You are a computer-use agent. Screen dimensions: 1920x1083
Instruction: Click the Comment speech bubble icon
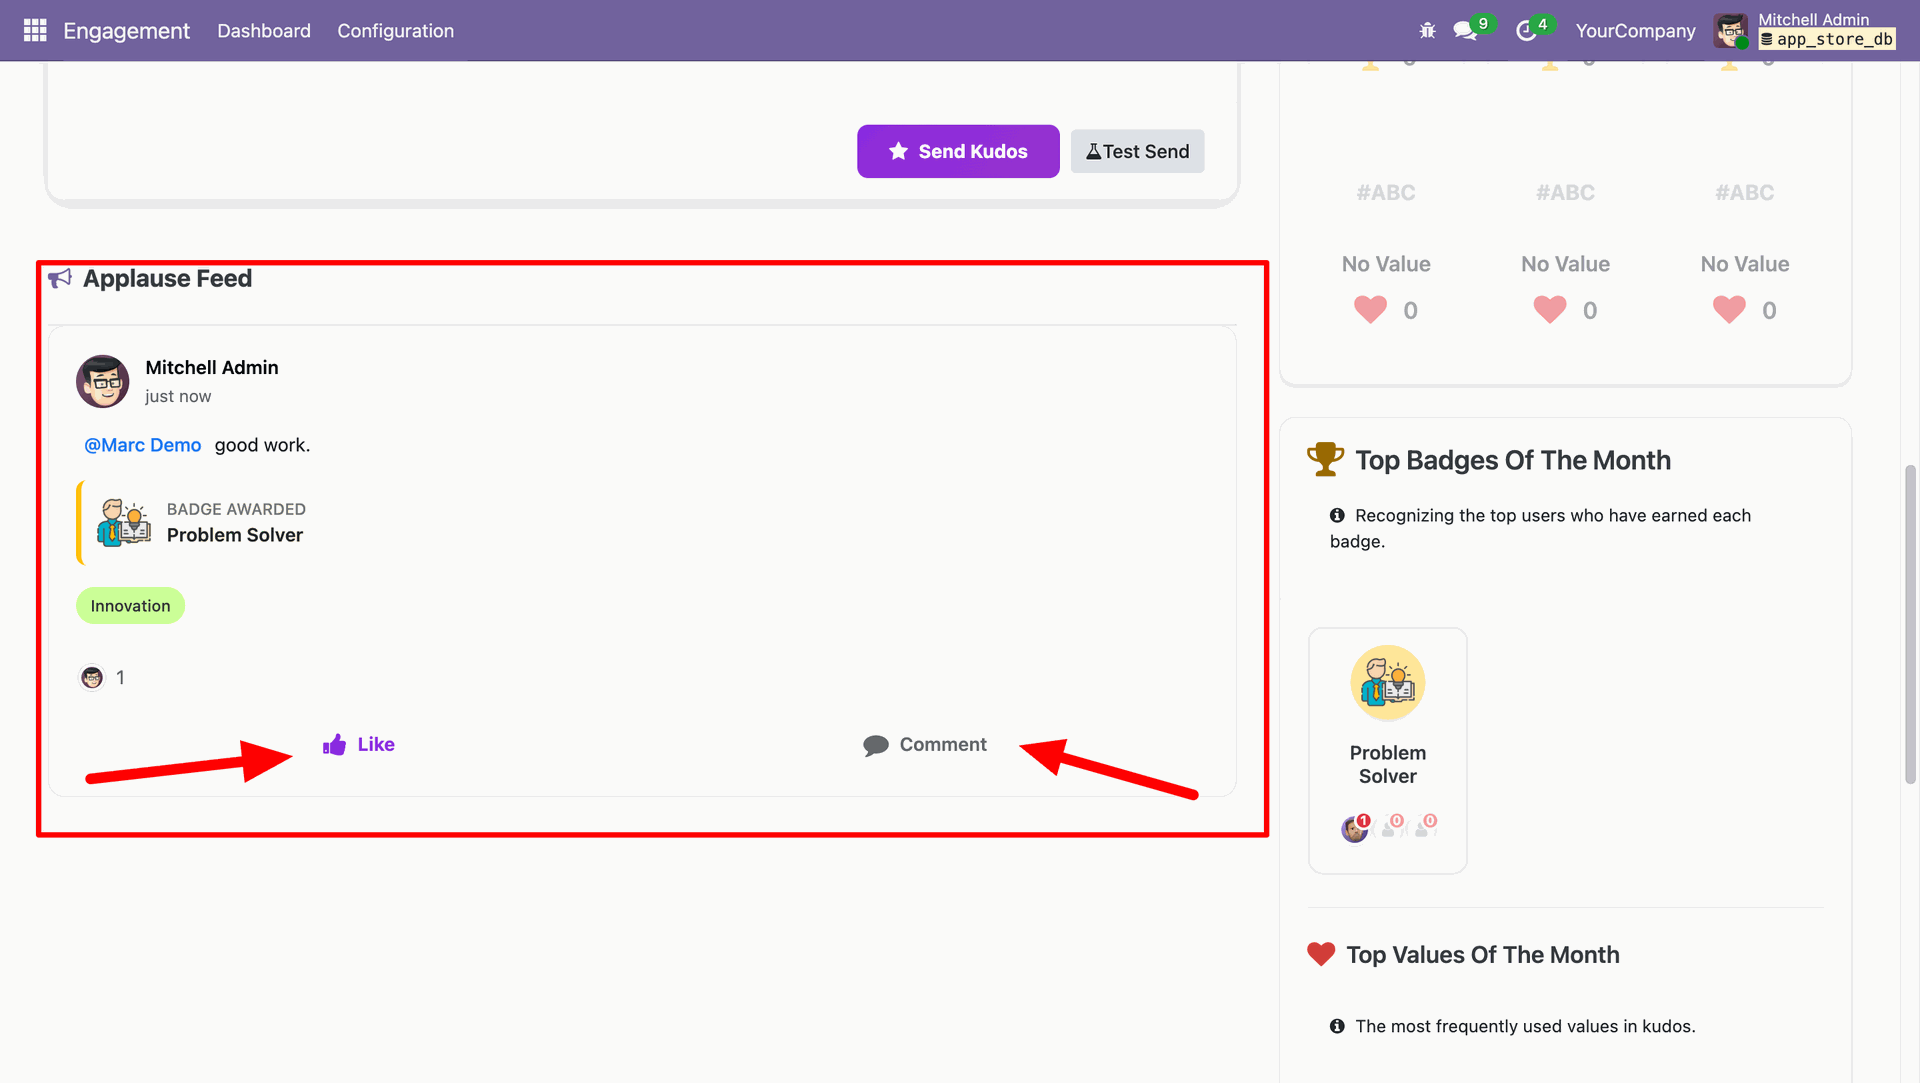(876, 745)
